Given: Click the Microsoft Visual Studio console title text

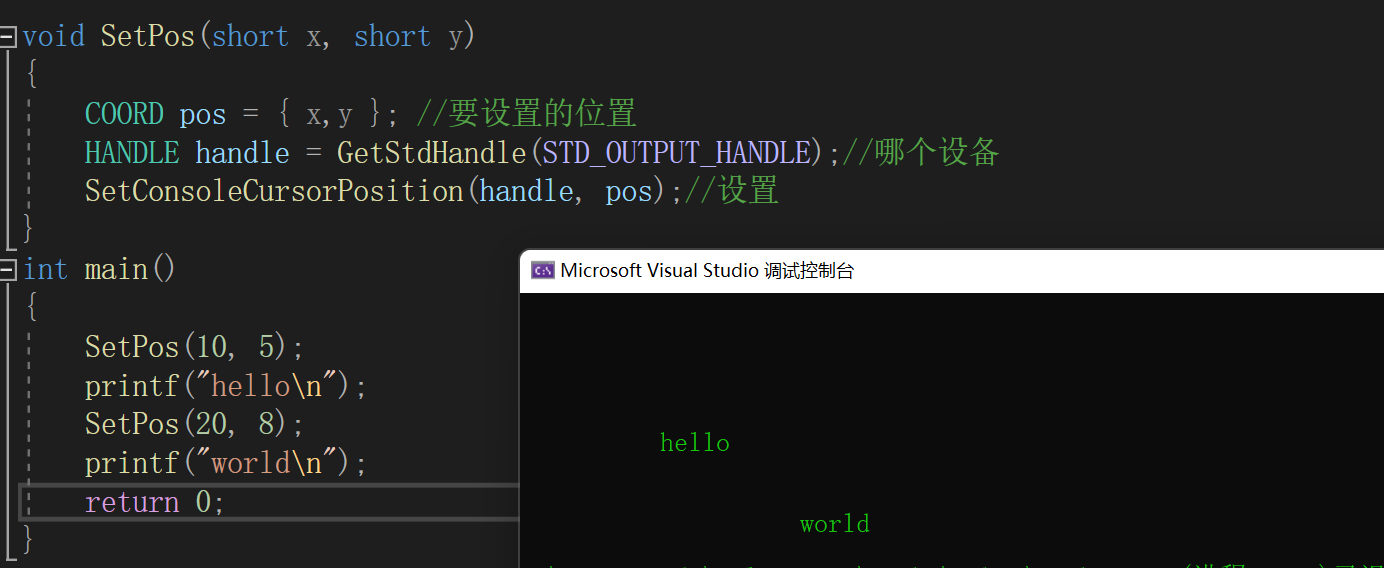Looking at the screenshot, I should 707,270.
